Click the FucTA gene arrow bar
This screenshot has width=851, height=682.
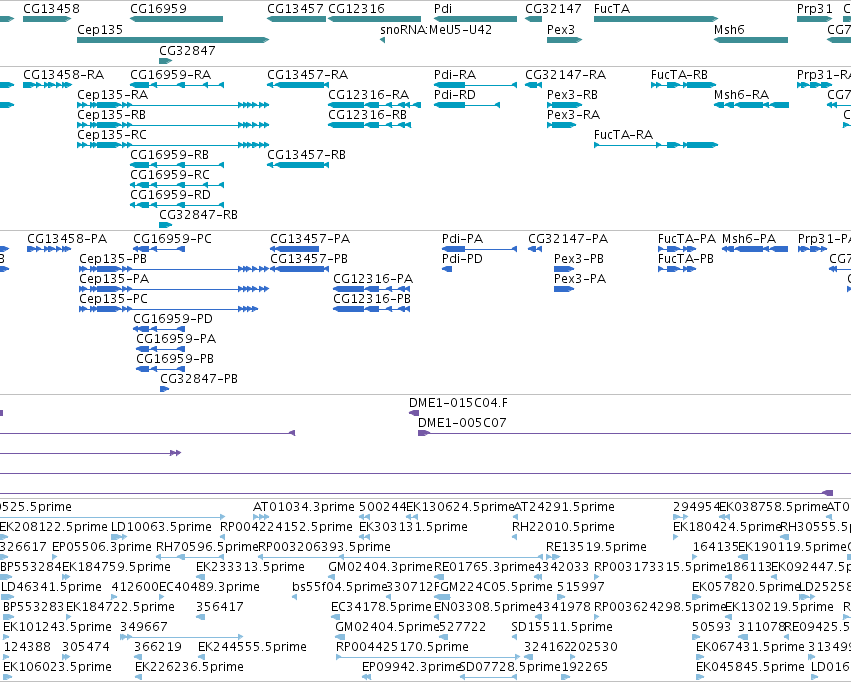tap(656, 19)
